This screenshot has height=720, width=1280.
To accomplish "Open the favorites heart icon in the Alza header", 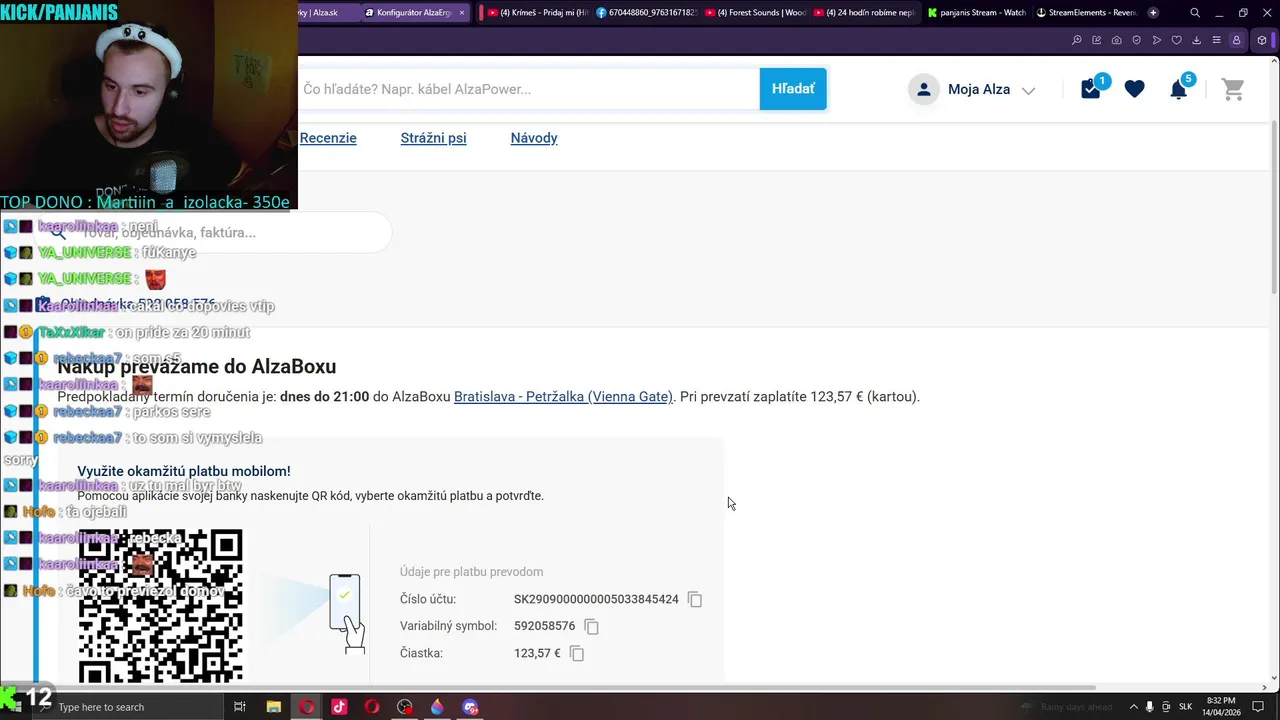I will pos(1134,89).
